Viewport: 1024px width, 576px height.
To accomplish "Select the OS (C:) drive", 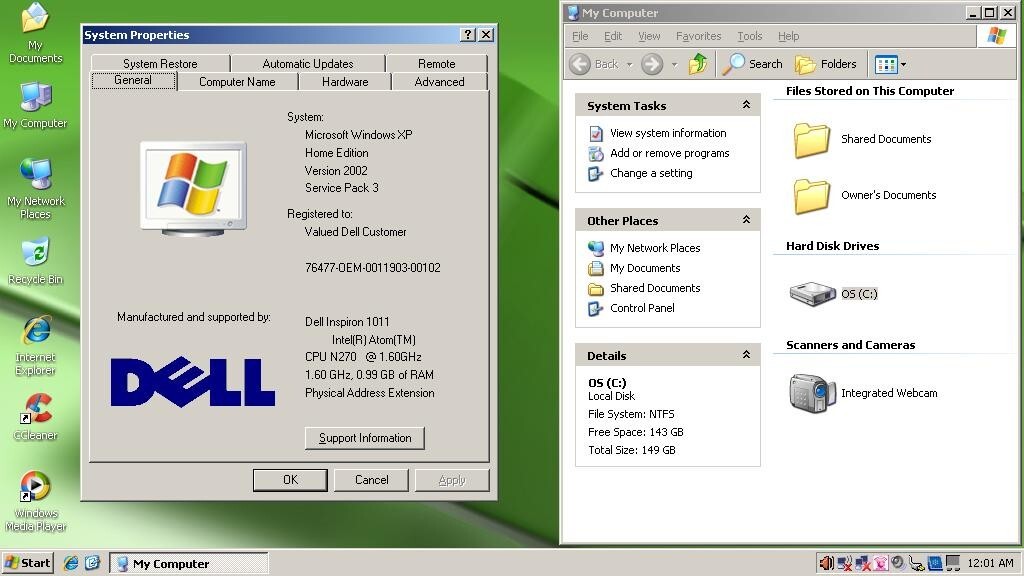I will 834,294.
